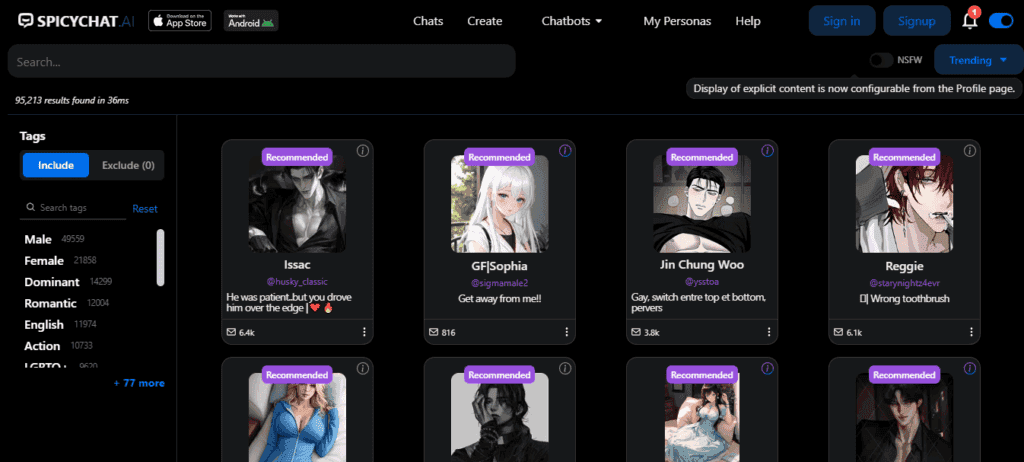1024x462 pixels.
Task: Click the App Store download badge
Action: coord(180,20)
